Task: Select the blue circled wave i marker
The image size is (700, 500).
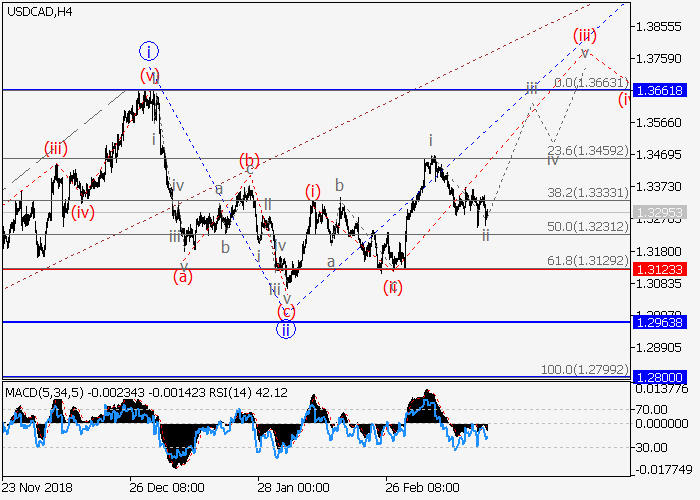Action: click(149, 50)
